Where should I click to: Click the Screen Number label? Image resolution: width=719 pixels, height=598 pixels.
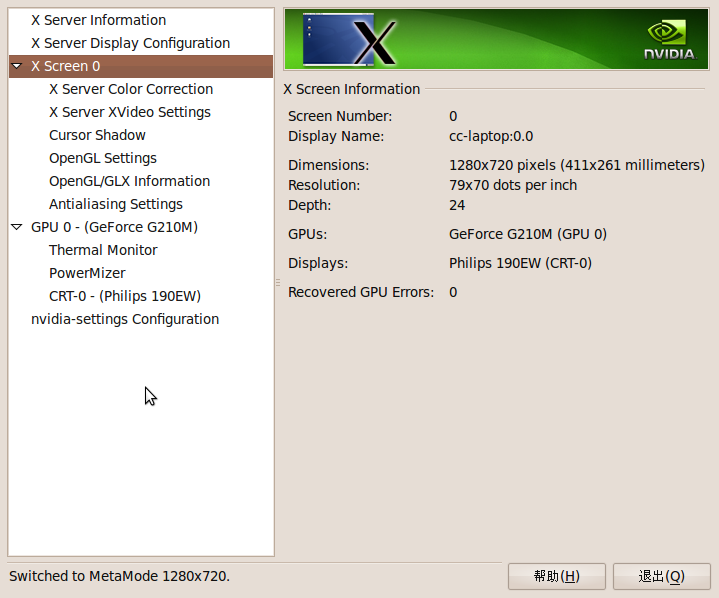point(340,116)
